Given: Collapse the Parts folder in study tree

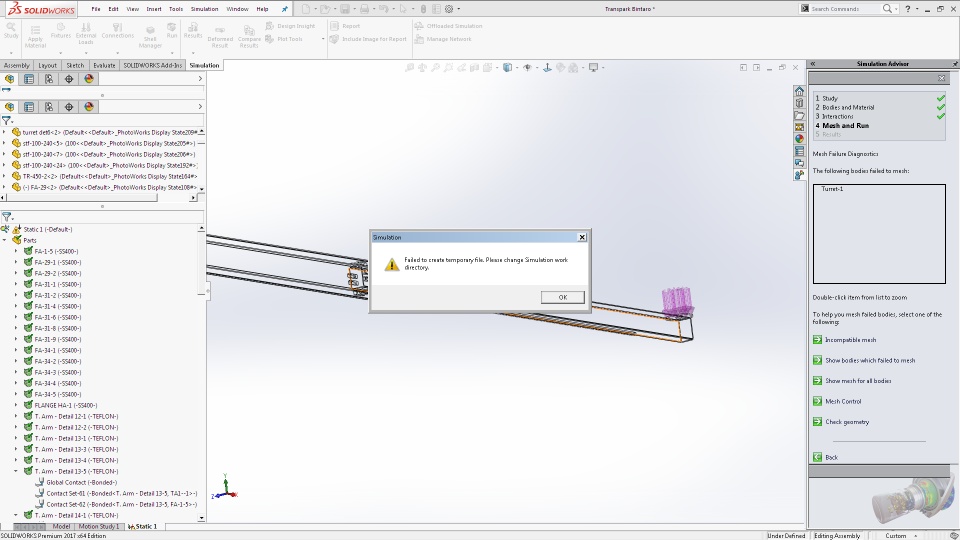Looking at the screenshot, I should pos(5,241).
